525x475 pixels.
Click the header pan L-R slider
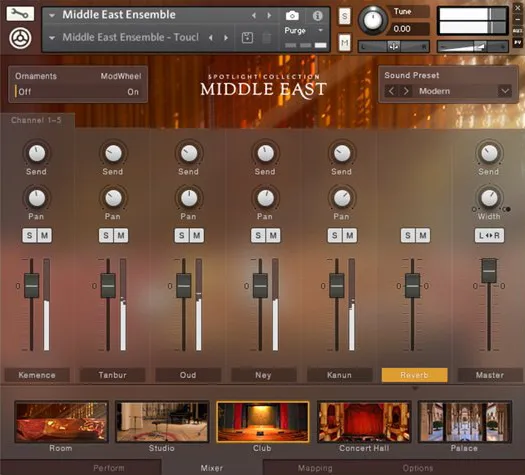pyautogui.click(x=394, y=47)
